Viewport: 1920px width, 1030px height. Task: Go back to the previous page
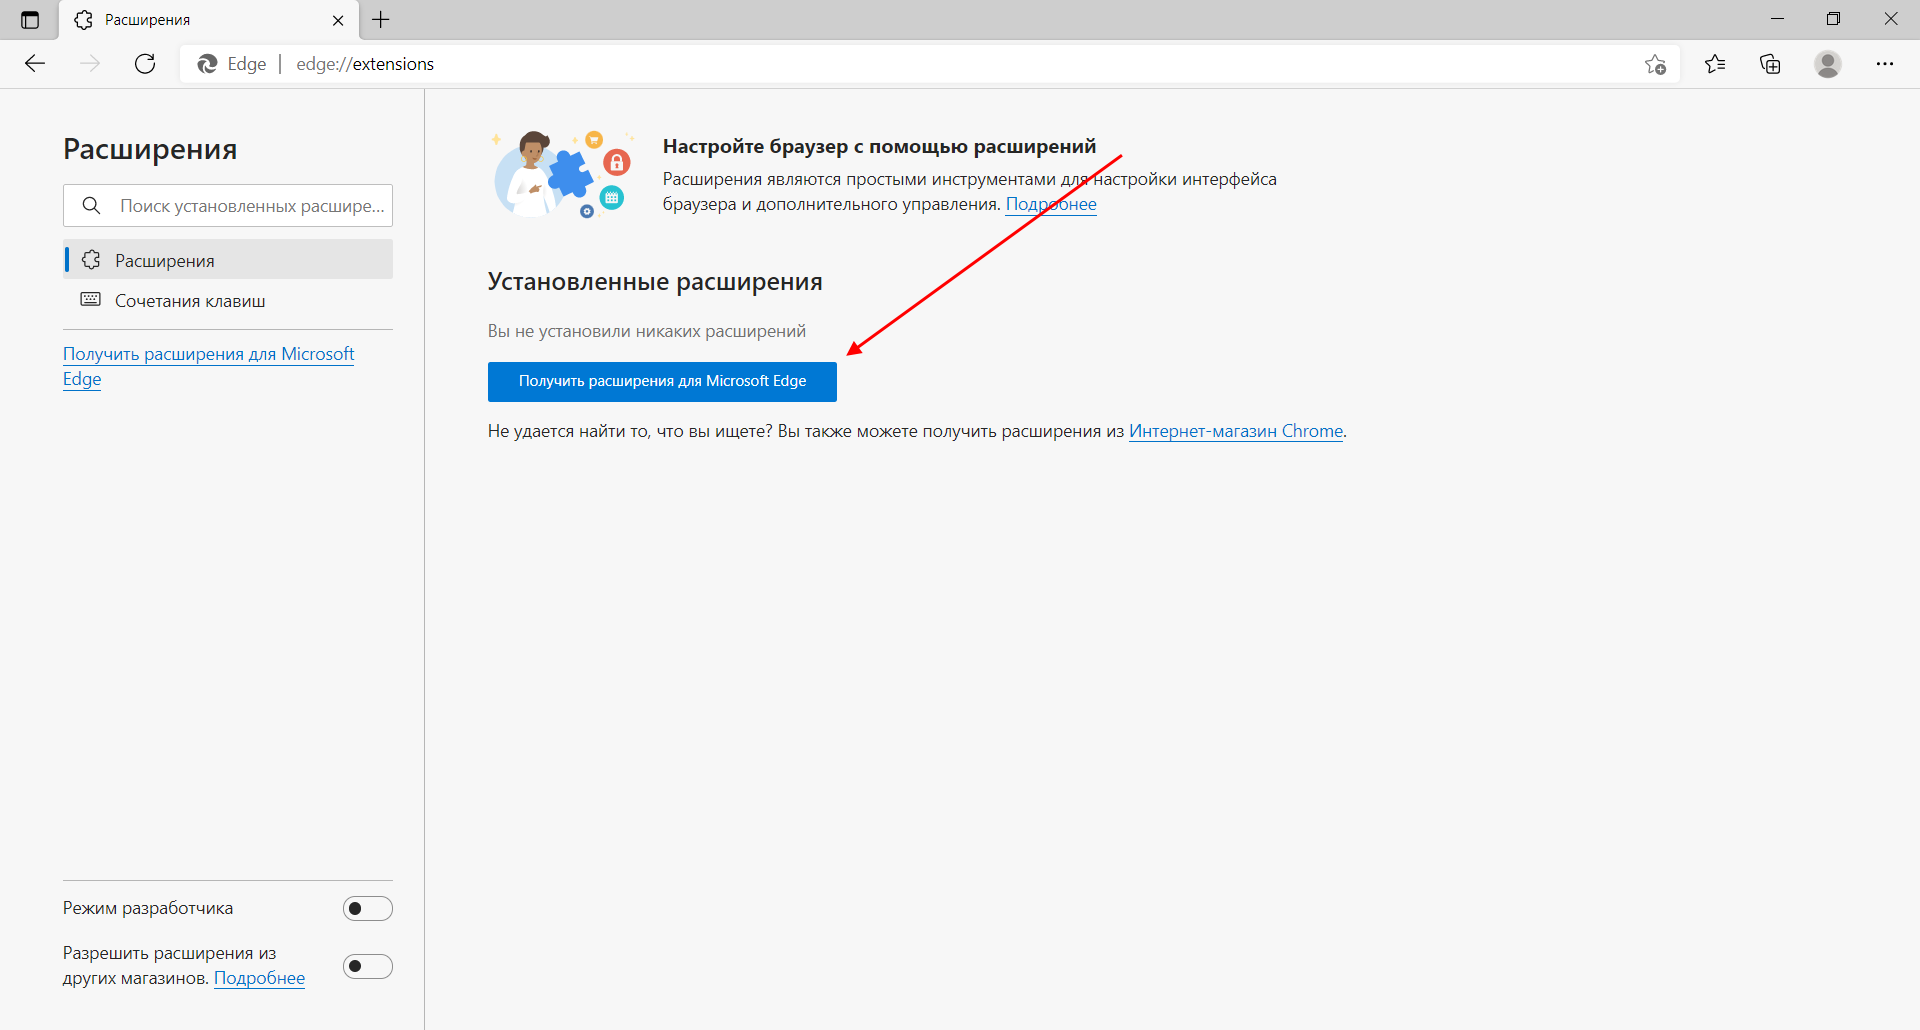[35, 64]
